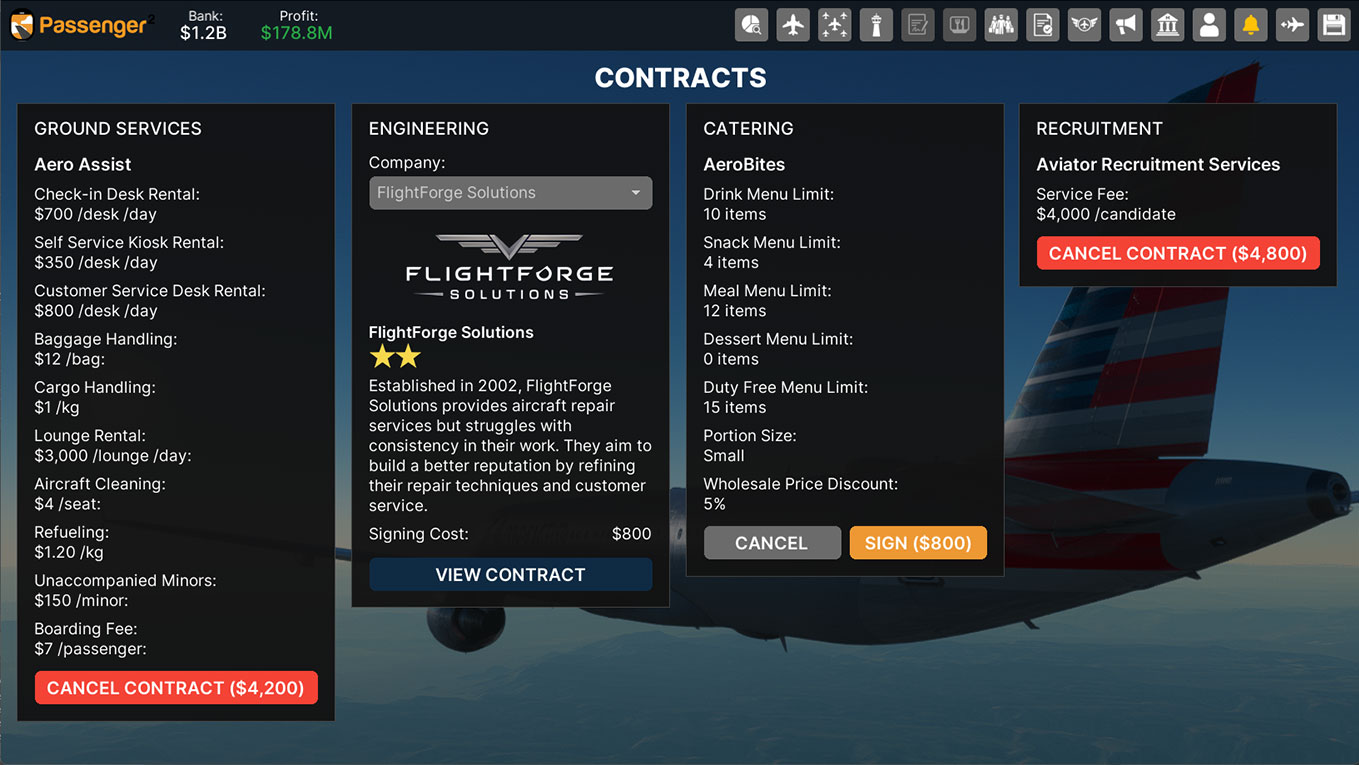Click the control tower icon
The image size is (1359, 765).
point(876,25)
